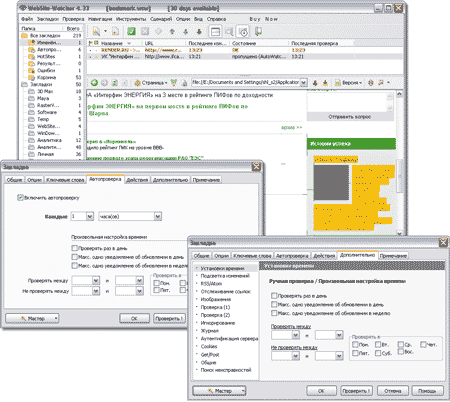450x402 pixels.
Task: Click the question text area scrollbar
Action: [390, 102]
